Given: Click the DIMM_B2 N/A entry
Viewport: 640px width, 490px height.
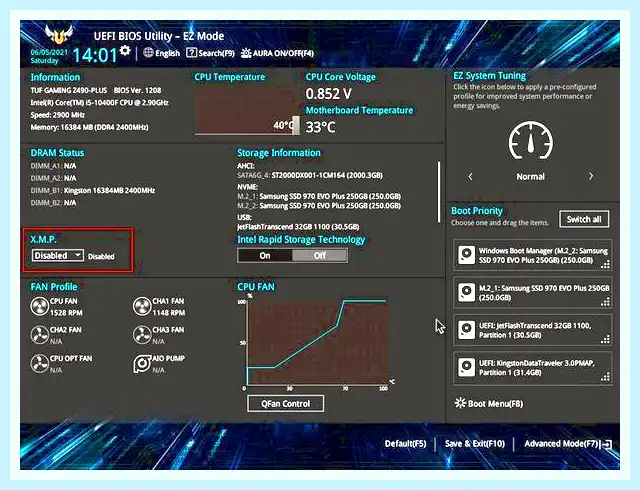Looking at the screenshot, I should coord(53,203).
